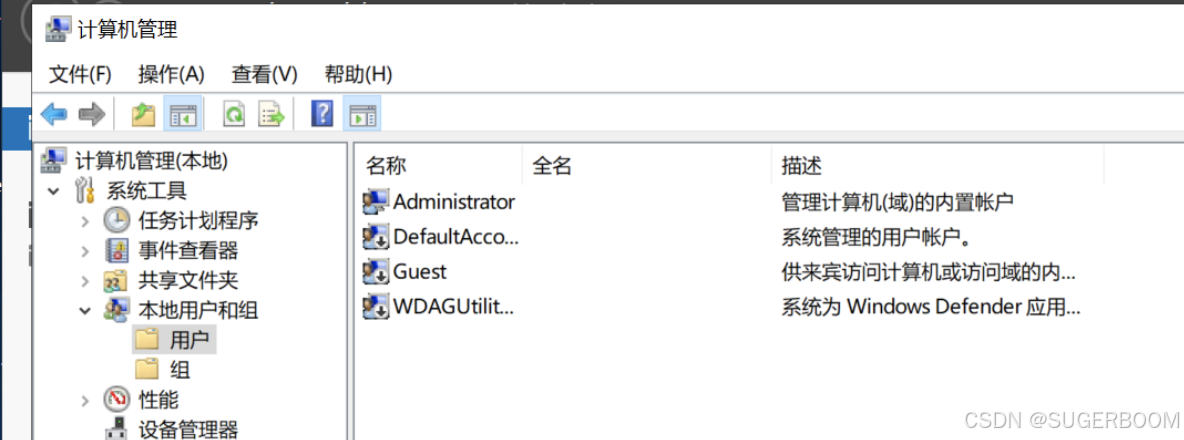This screenshot has width=1184, height=440.
Task: Toggle the Show/Hide Action Pane icon
Action: (362, 115)
